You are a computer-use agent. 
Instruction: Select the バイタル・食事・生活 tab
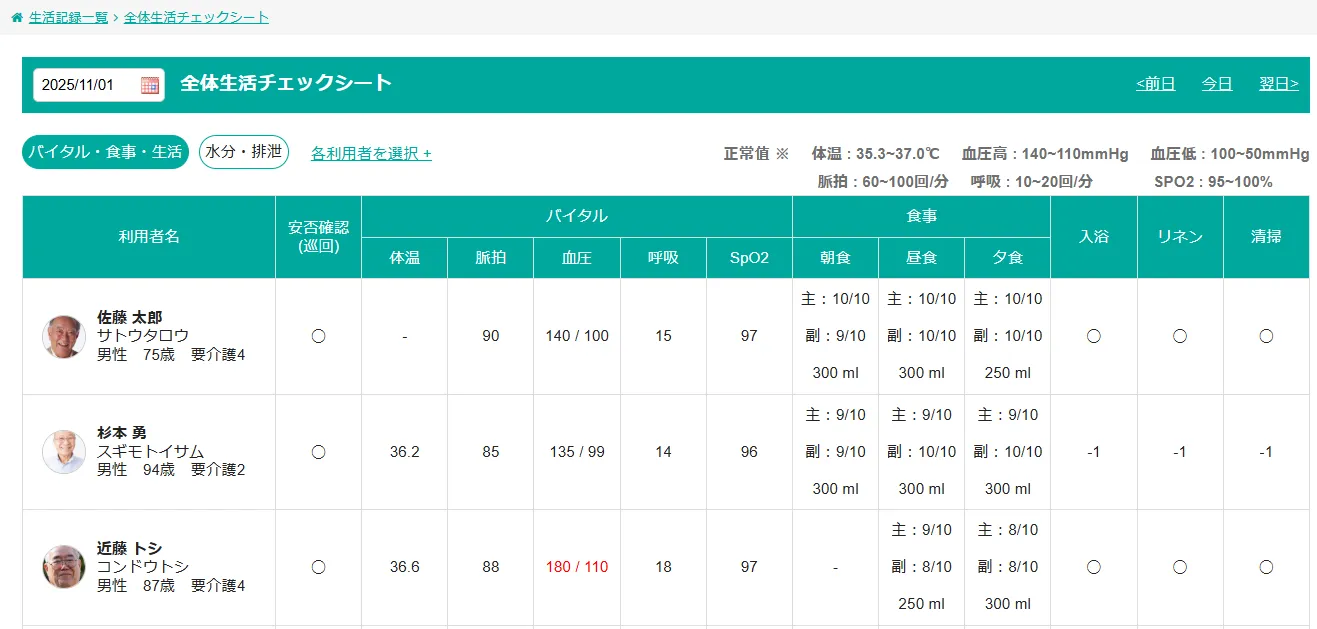coord(105,152)
